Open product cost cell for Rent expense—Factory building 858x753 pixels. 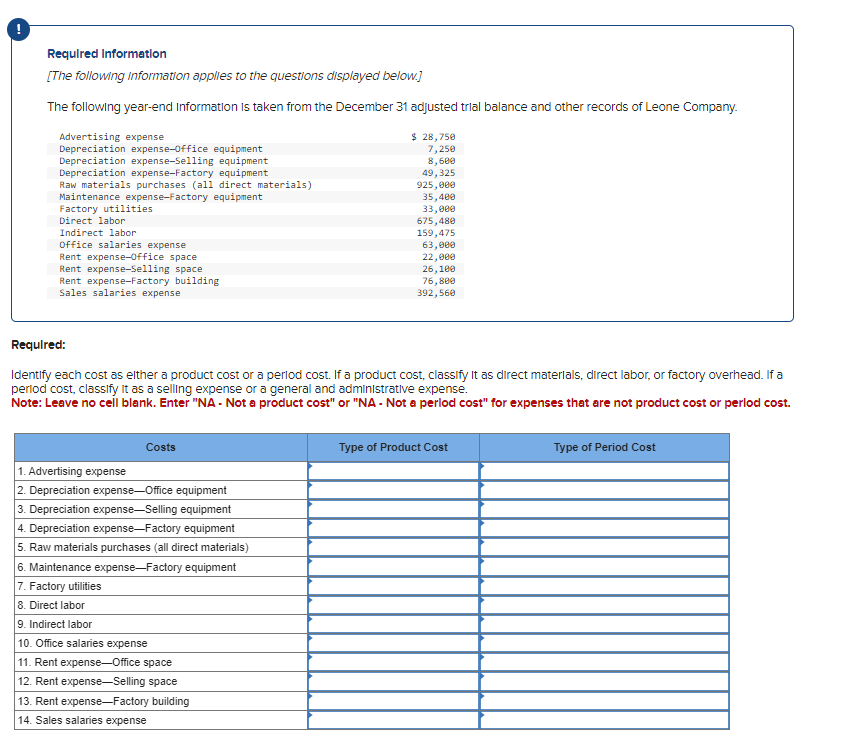click(393, 701)
